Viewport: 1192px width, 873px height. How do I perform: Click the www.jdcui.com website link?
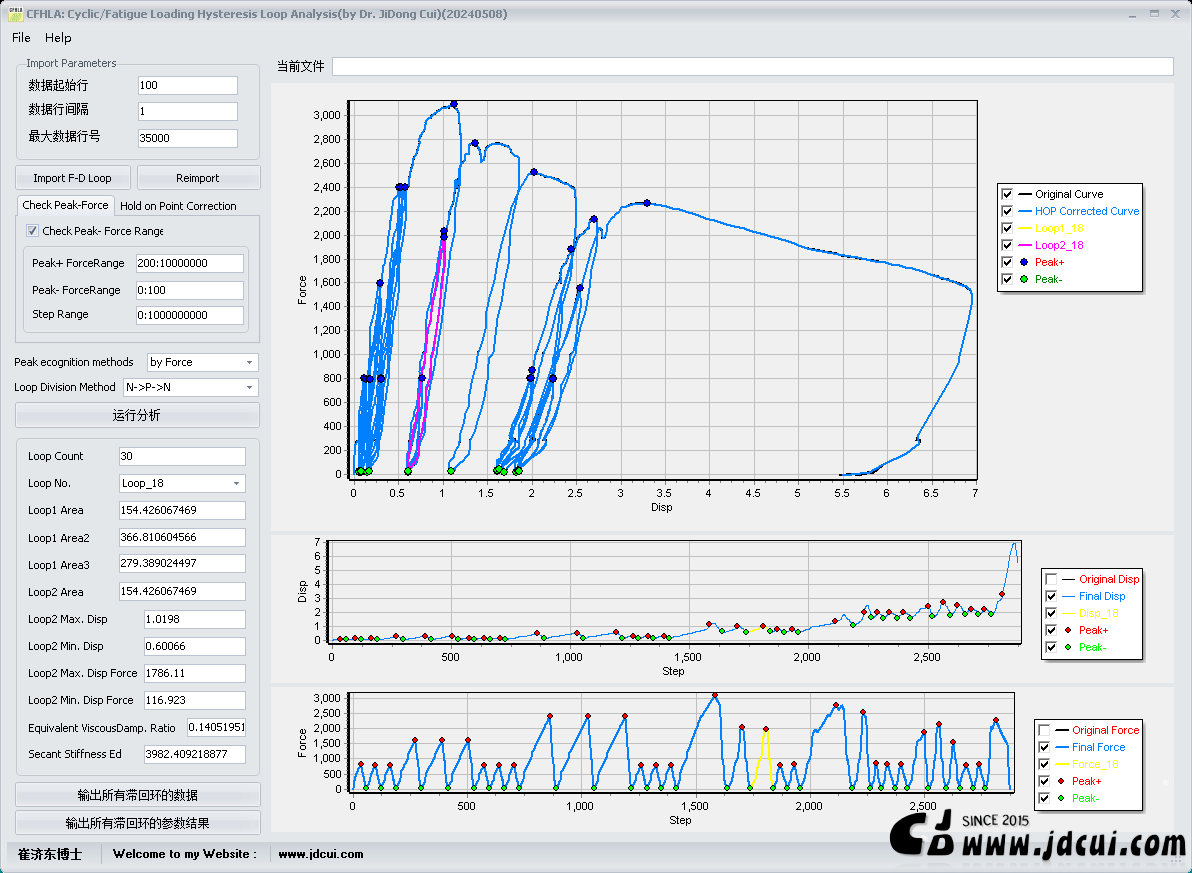(321, 854)
